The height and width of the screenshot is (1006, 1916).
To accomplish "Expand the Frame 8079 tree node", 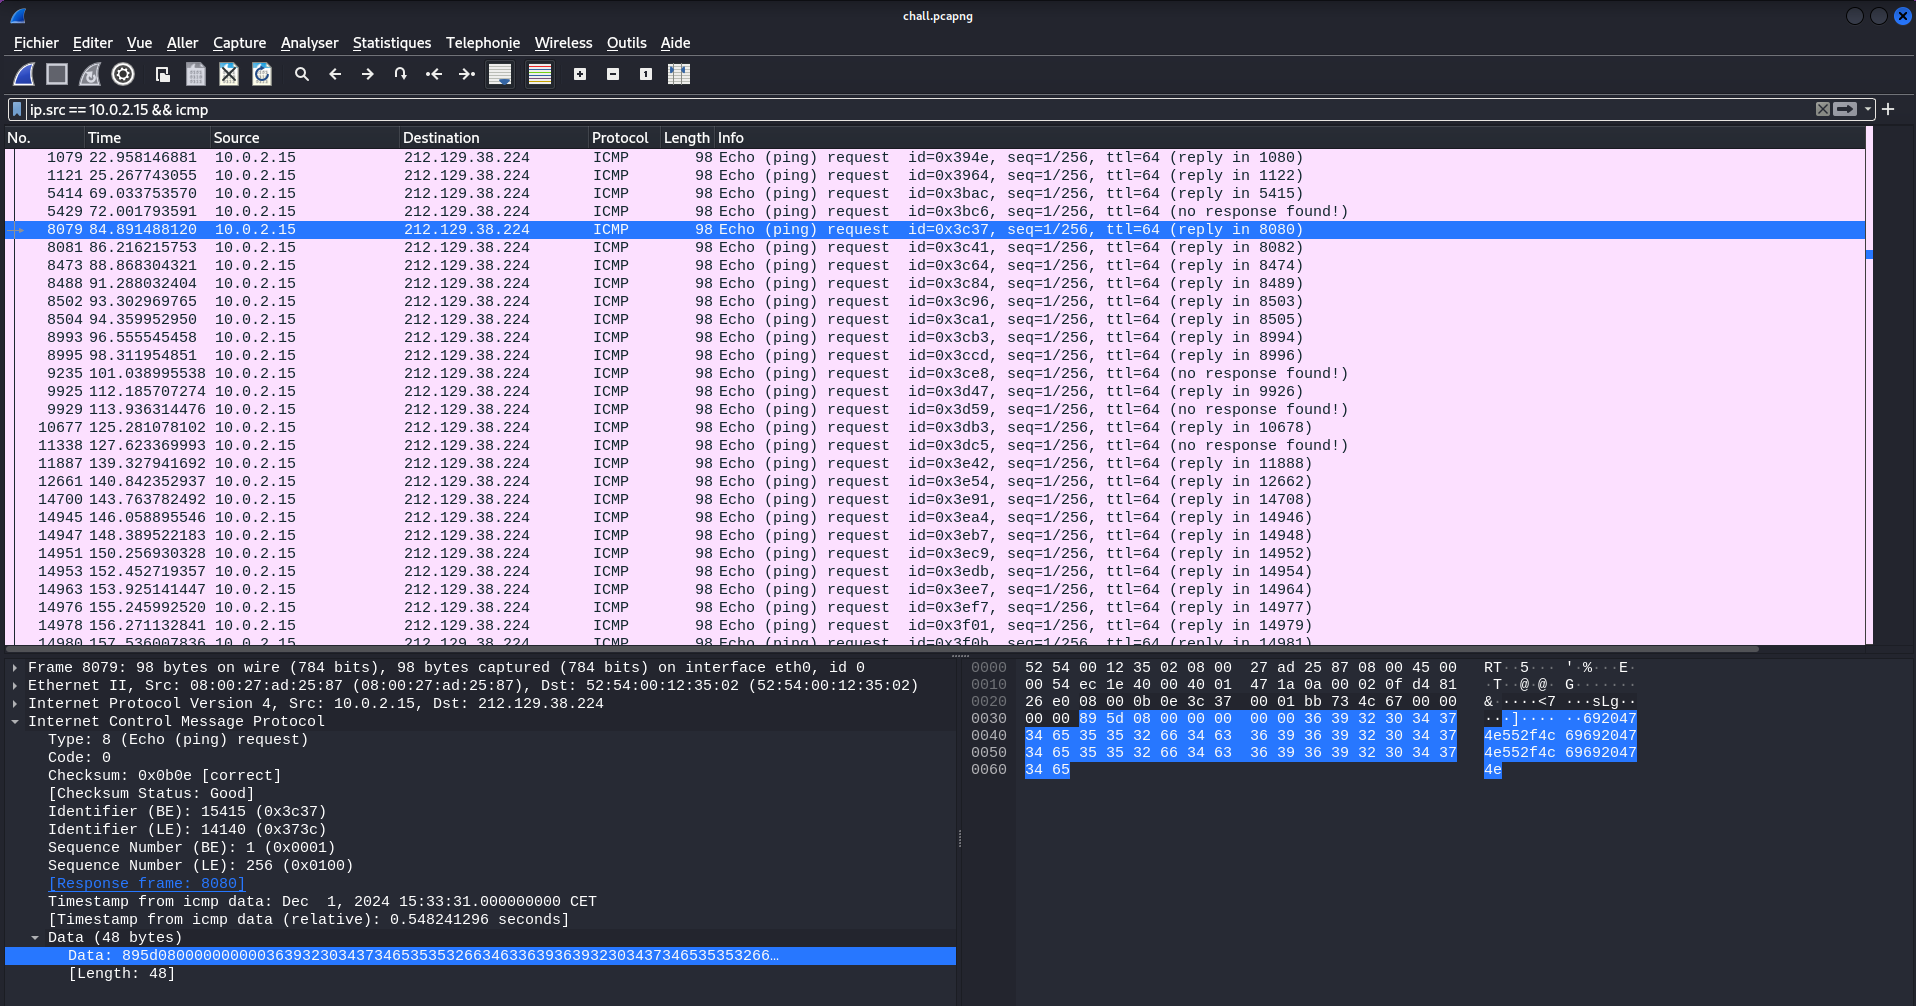I will pyautogui.click(x=15, y=667).
